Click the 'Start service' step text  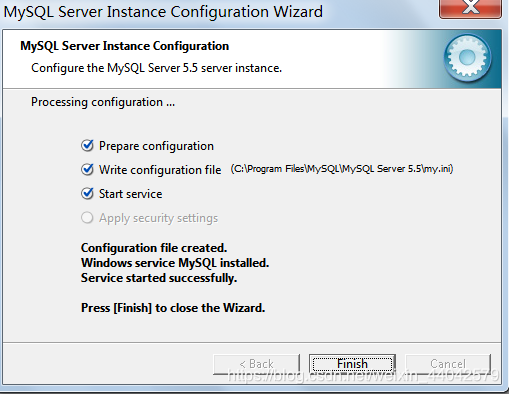click(131, 194)
